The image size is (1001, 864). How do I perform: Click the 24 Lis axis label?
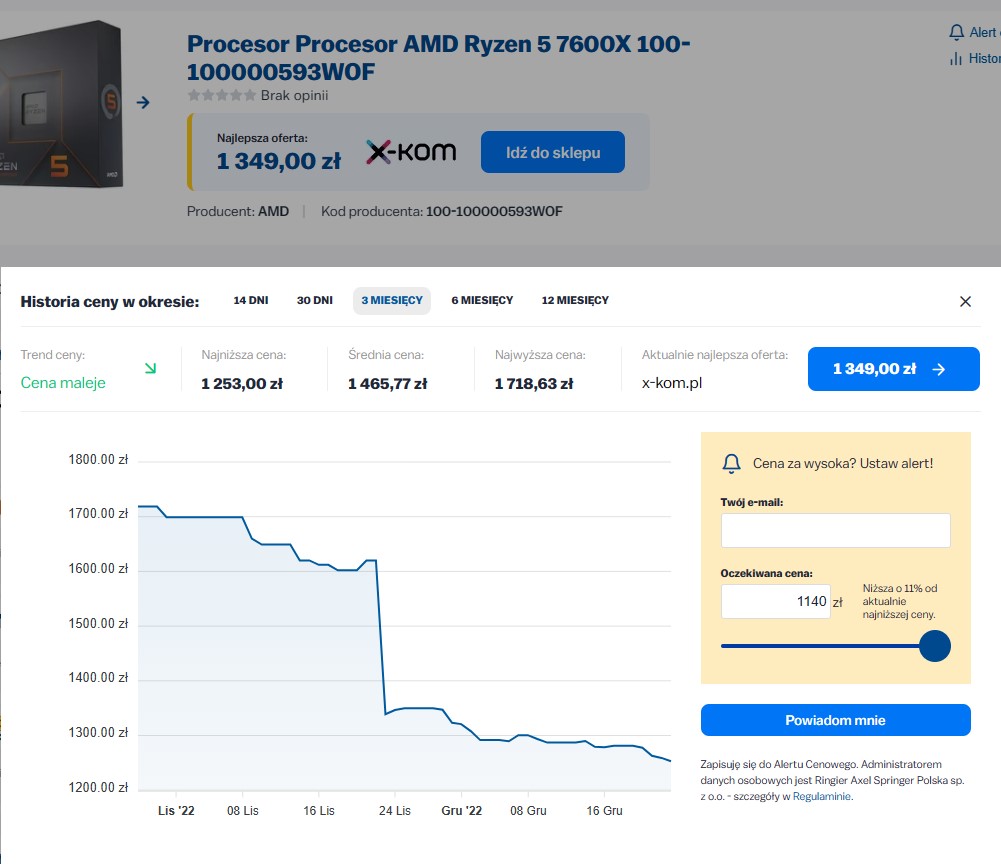pos(395,810)
